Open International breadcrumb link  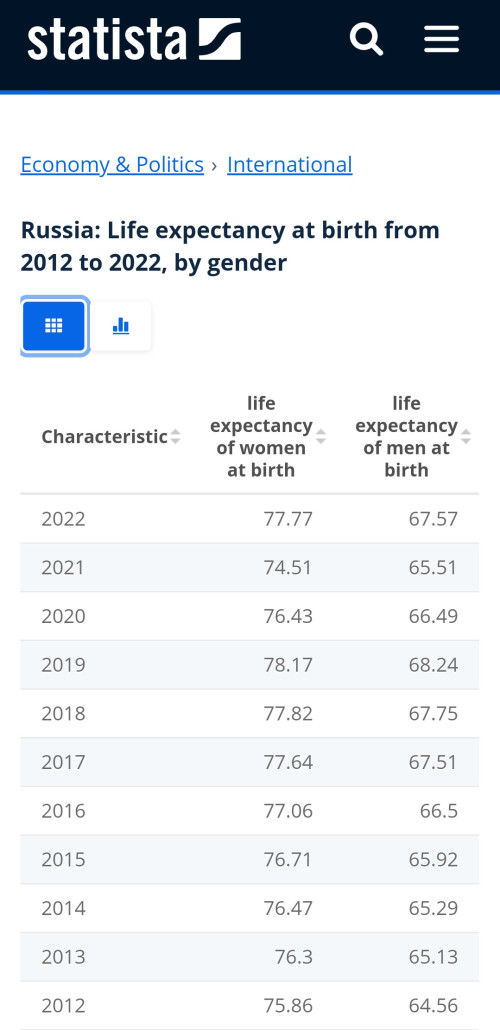pos(290,164)
